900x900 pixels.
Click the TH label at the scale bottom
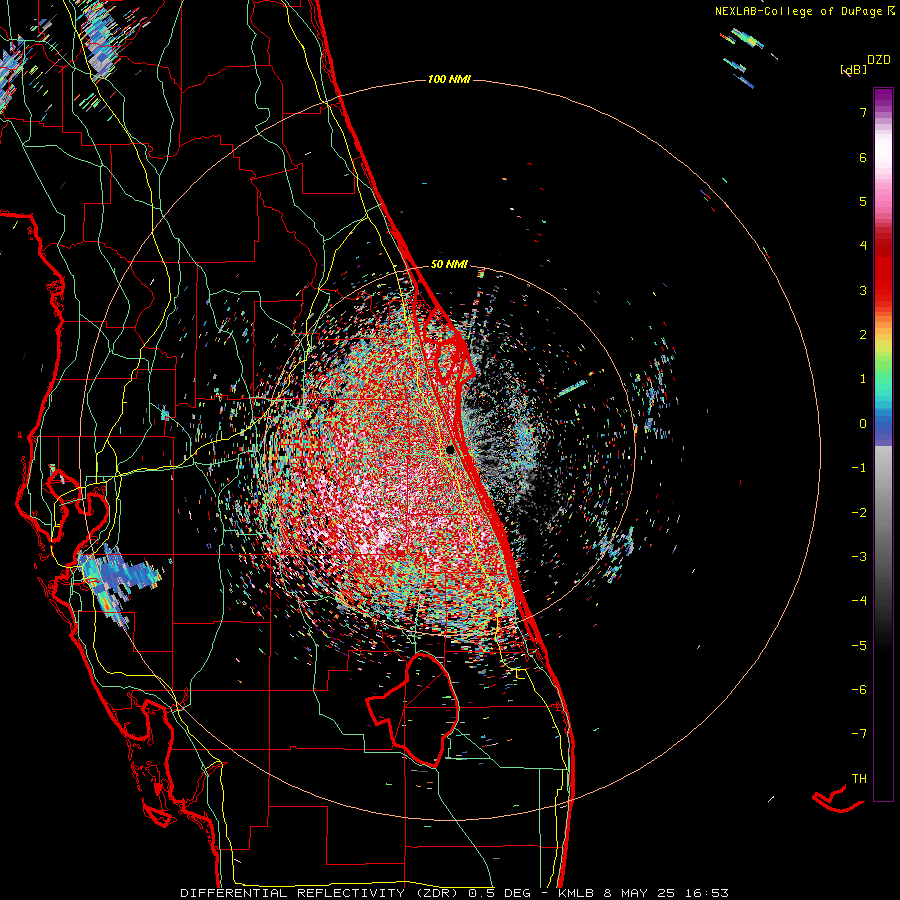pos(859,779)
